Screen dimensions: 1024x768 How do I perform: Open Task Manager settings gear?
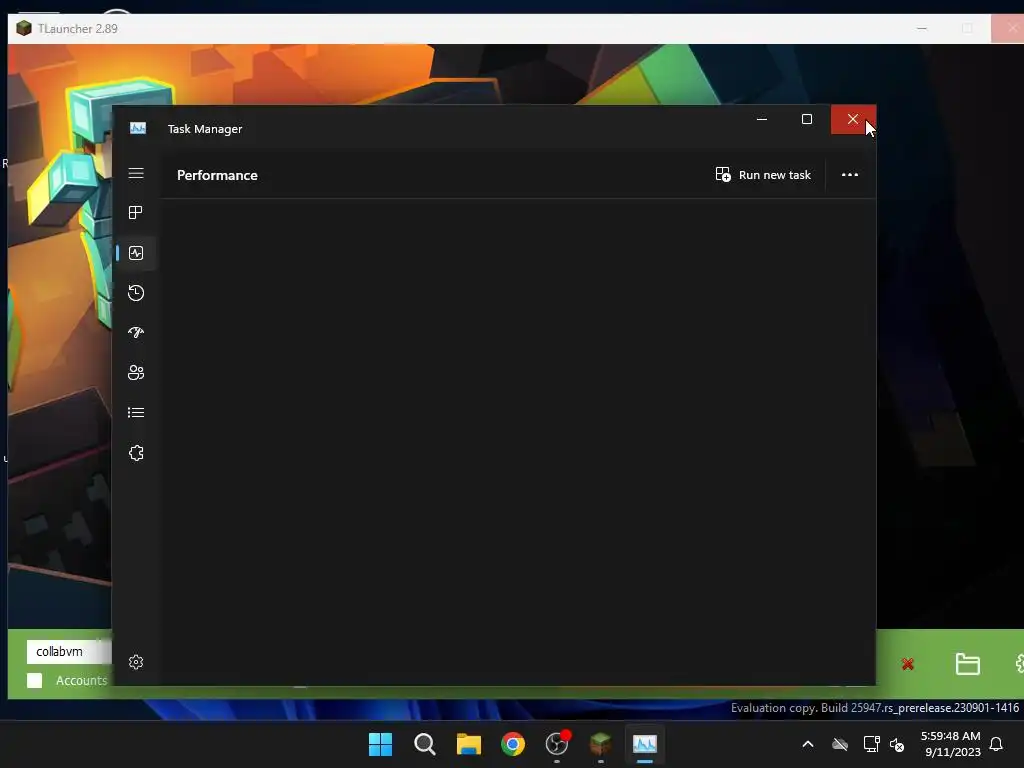[x=136, y=662]
